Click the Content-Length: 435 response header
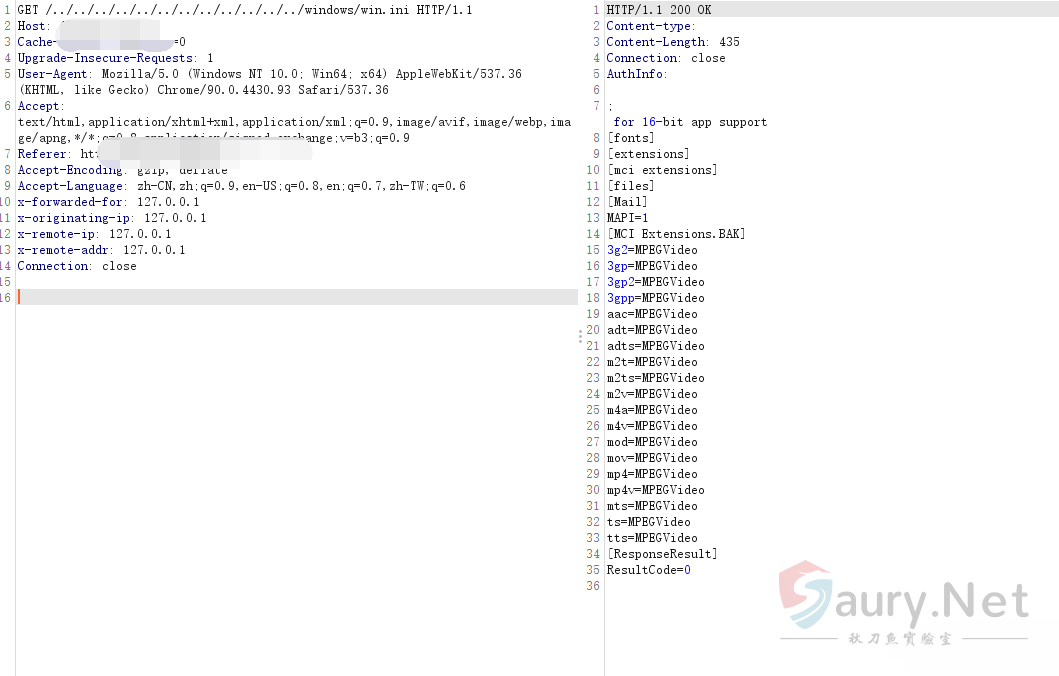Viewport: 1059px width, 676px height. (673, 42)
